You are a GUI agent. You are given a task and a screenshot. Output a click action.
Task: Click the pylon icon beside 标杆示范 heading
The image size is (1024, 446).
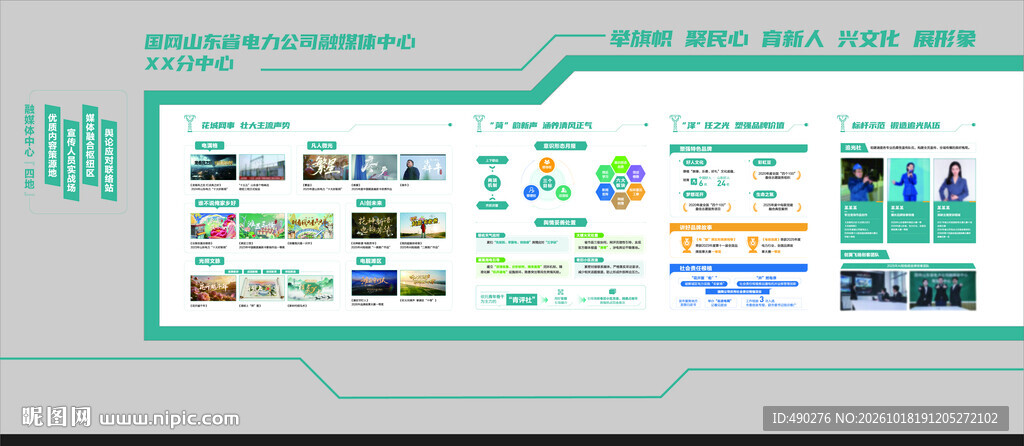click(x=842, y=124)
